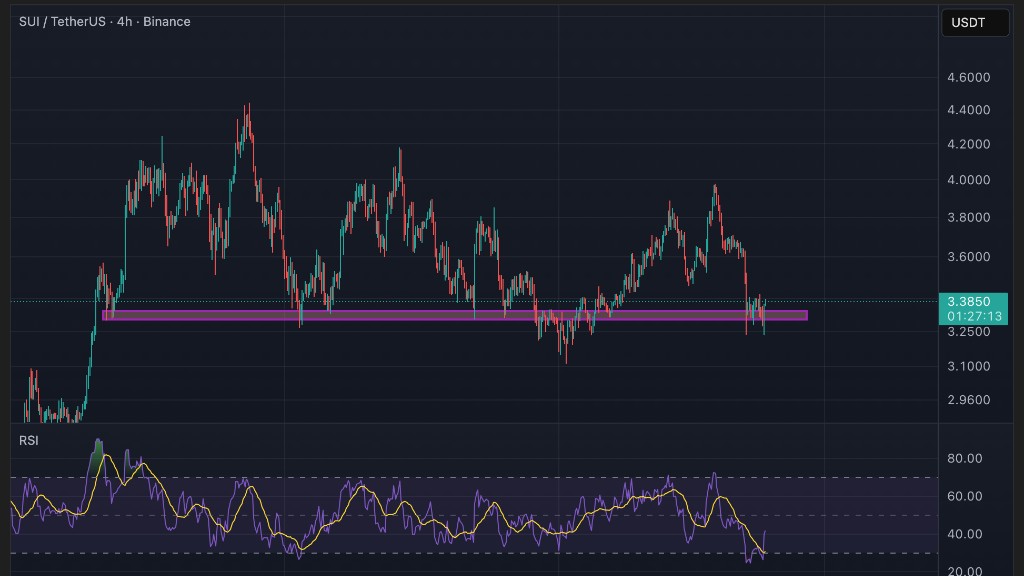1024x576 pixels.
Task: Click the 60.00 RSI scale label
Action: (x=964, y=496)
